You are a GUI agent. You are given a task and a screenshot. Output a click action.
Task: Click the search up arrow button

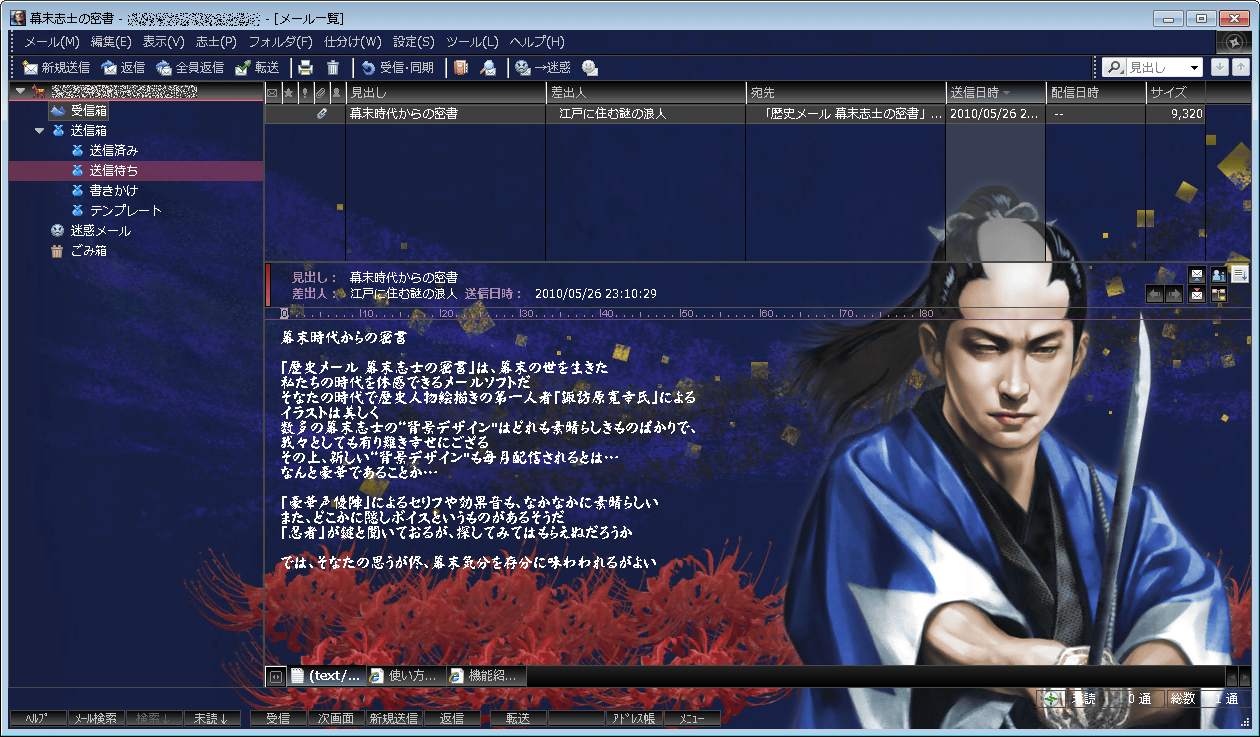[1240, 67]
